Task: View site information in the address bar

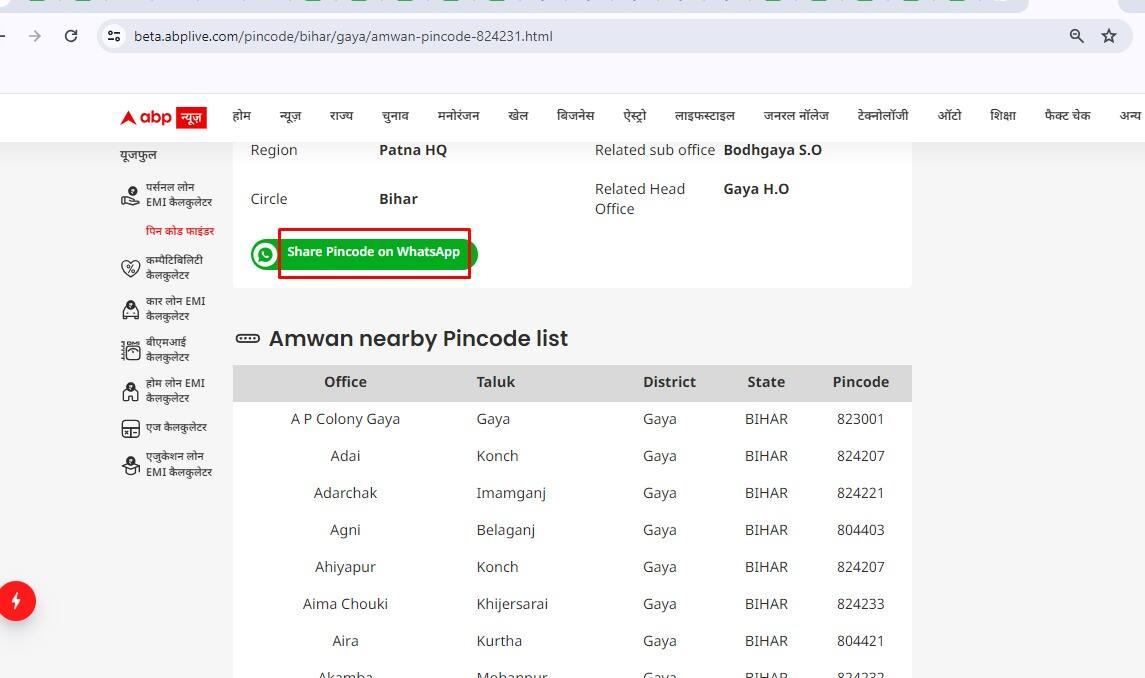Action: [x=114, y=36]
